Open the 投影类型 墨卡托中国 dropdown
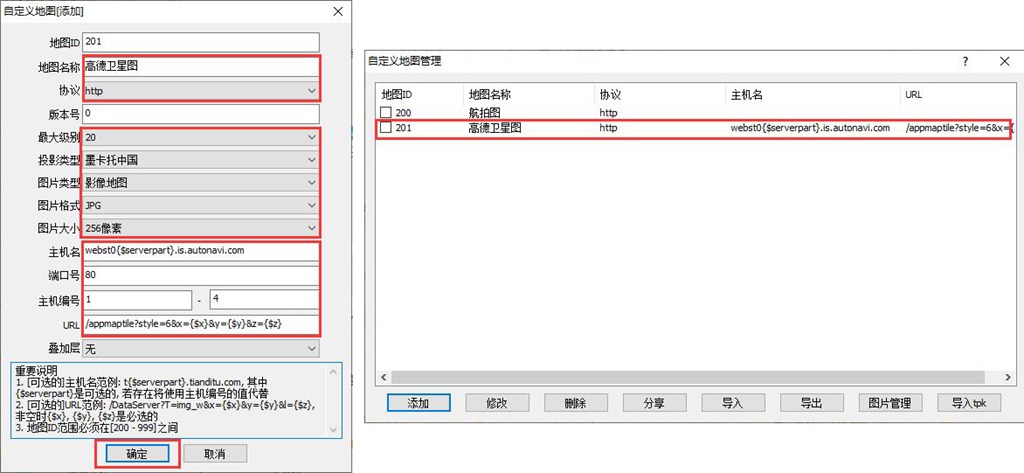 click(200, 160)
